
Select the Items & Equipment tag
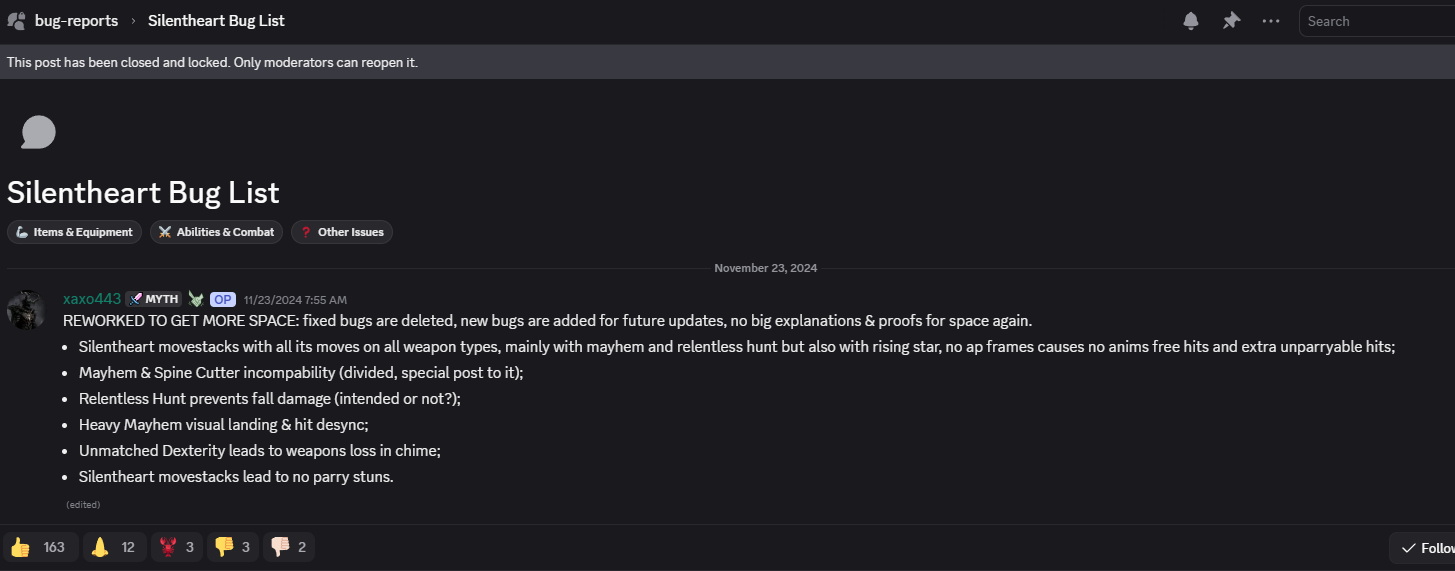[74, 232]
